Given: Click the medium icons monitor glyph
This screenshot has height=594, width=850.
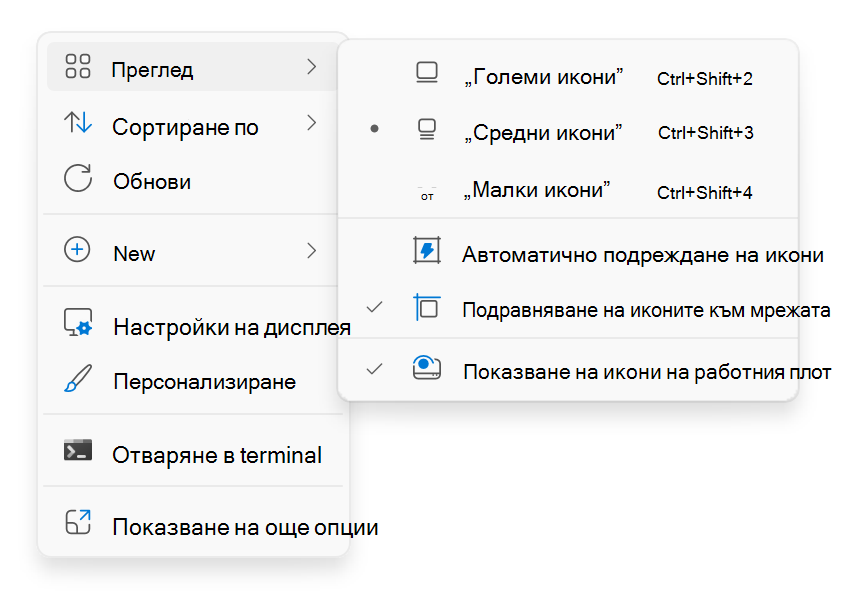Looking at the screenshot, I should [427, 130].
